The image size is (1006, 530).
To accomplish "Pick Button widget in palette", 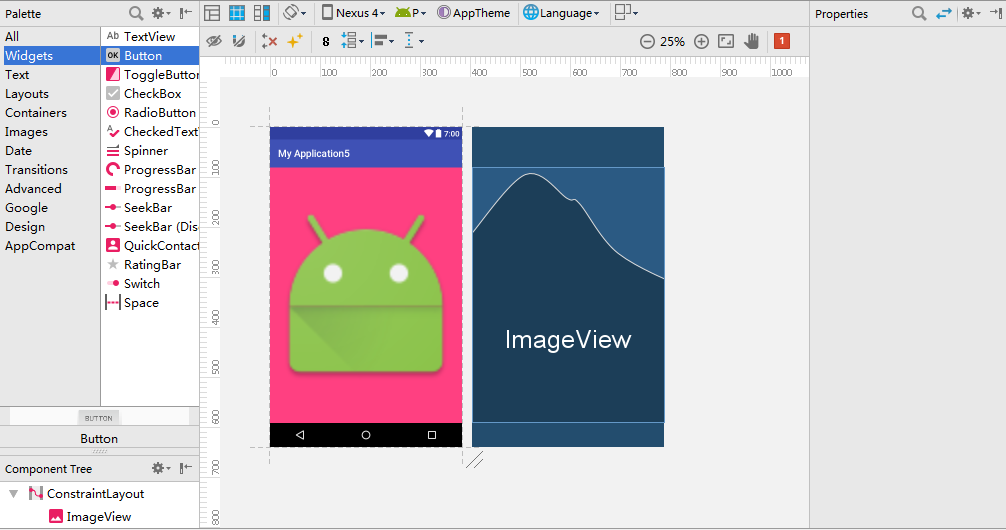I will (x=150, y=56).
